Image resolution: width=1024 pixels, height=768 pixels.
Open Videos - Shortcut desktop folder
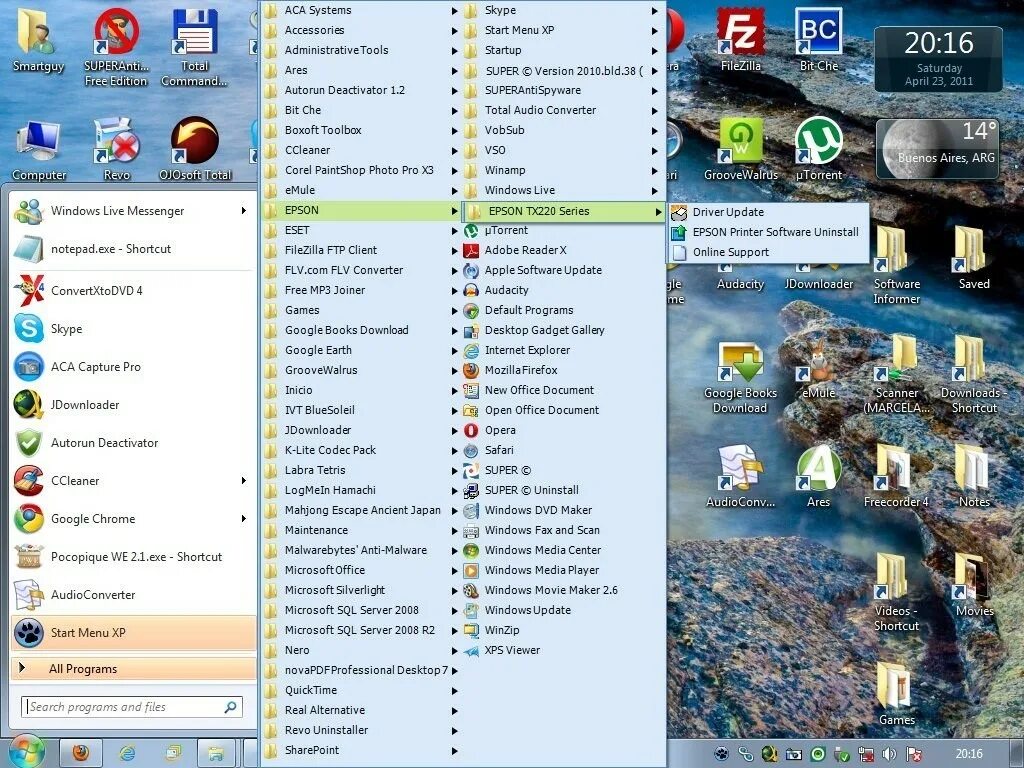point(896,593)
